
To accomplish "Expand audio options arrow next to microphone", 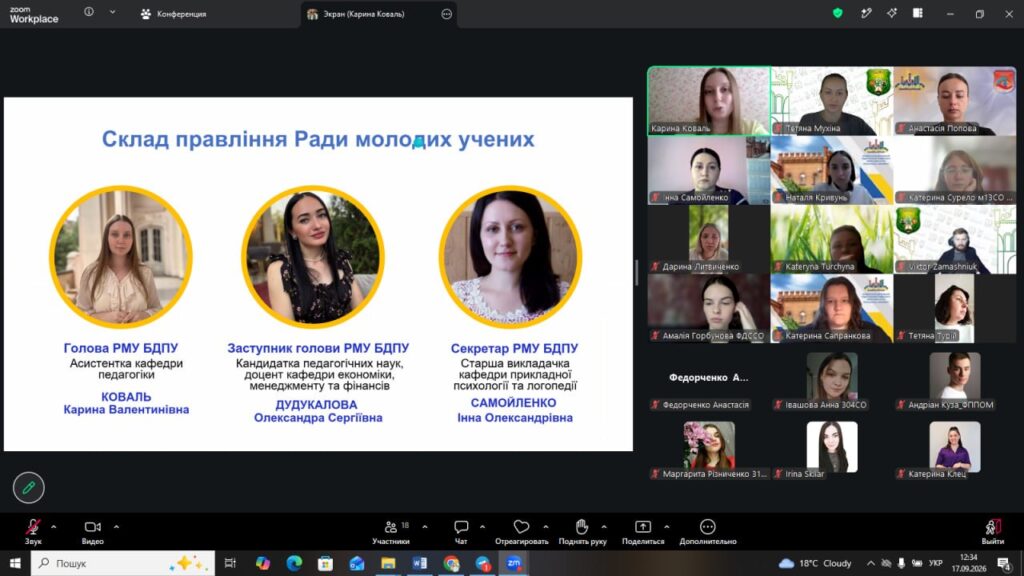I will [x=54, y=526].
